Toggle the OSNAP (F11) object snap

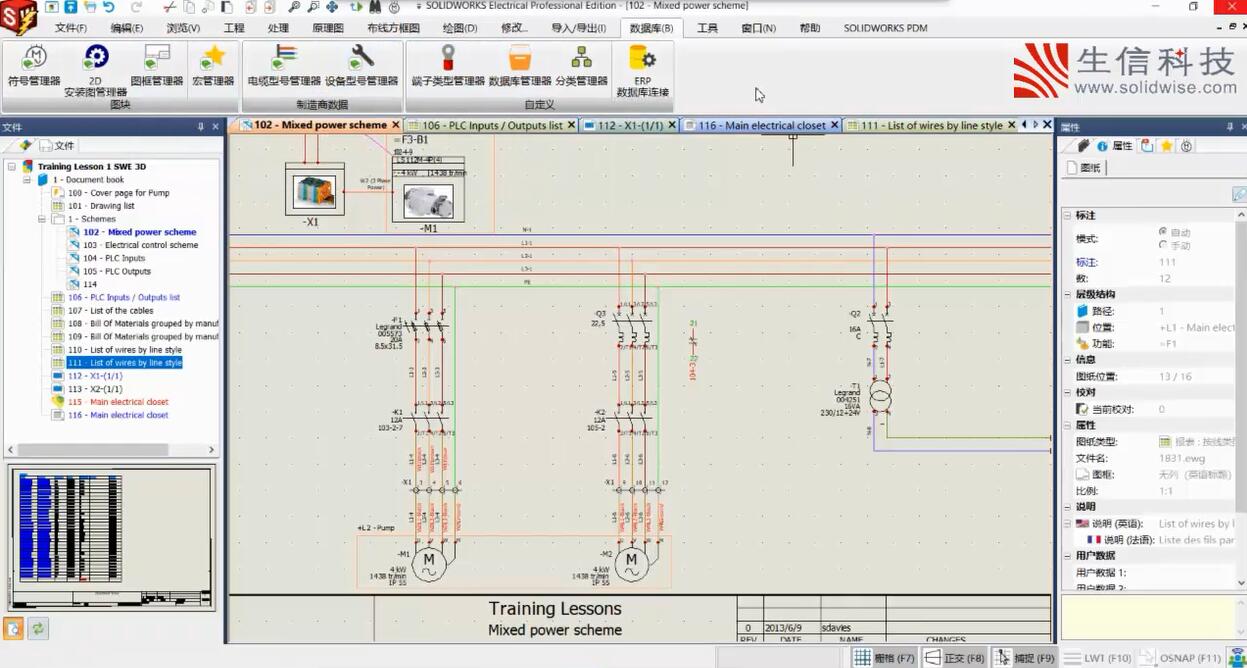(x=1181, y=658)
